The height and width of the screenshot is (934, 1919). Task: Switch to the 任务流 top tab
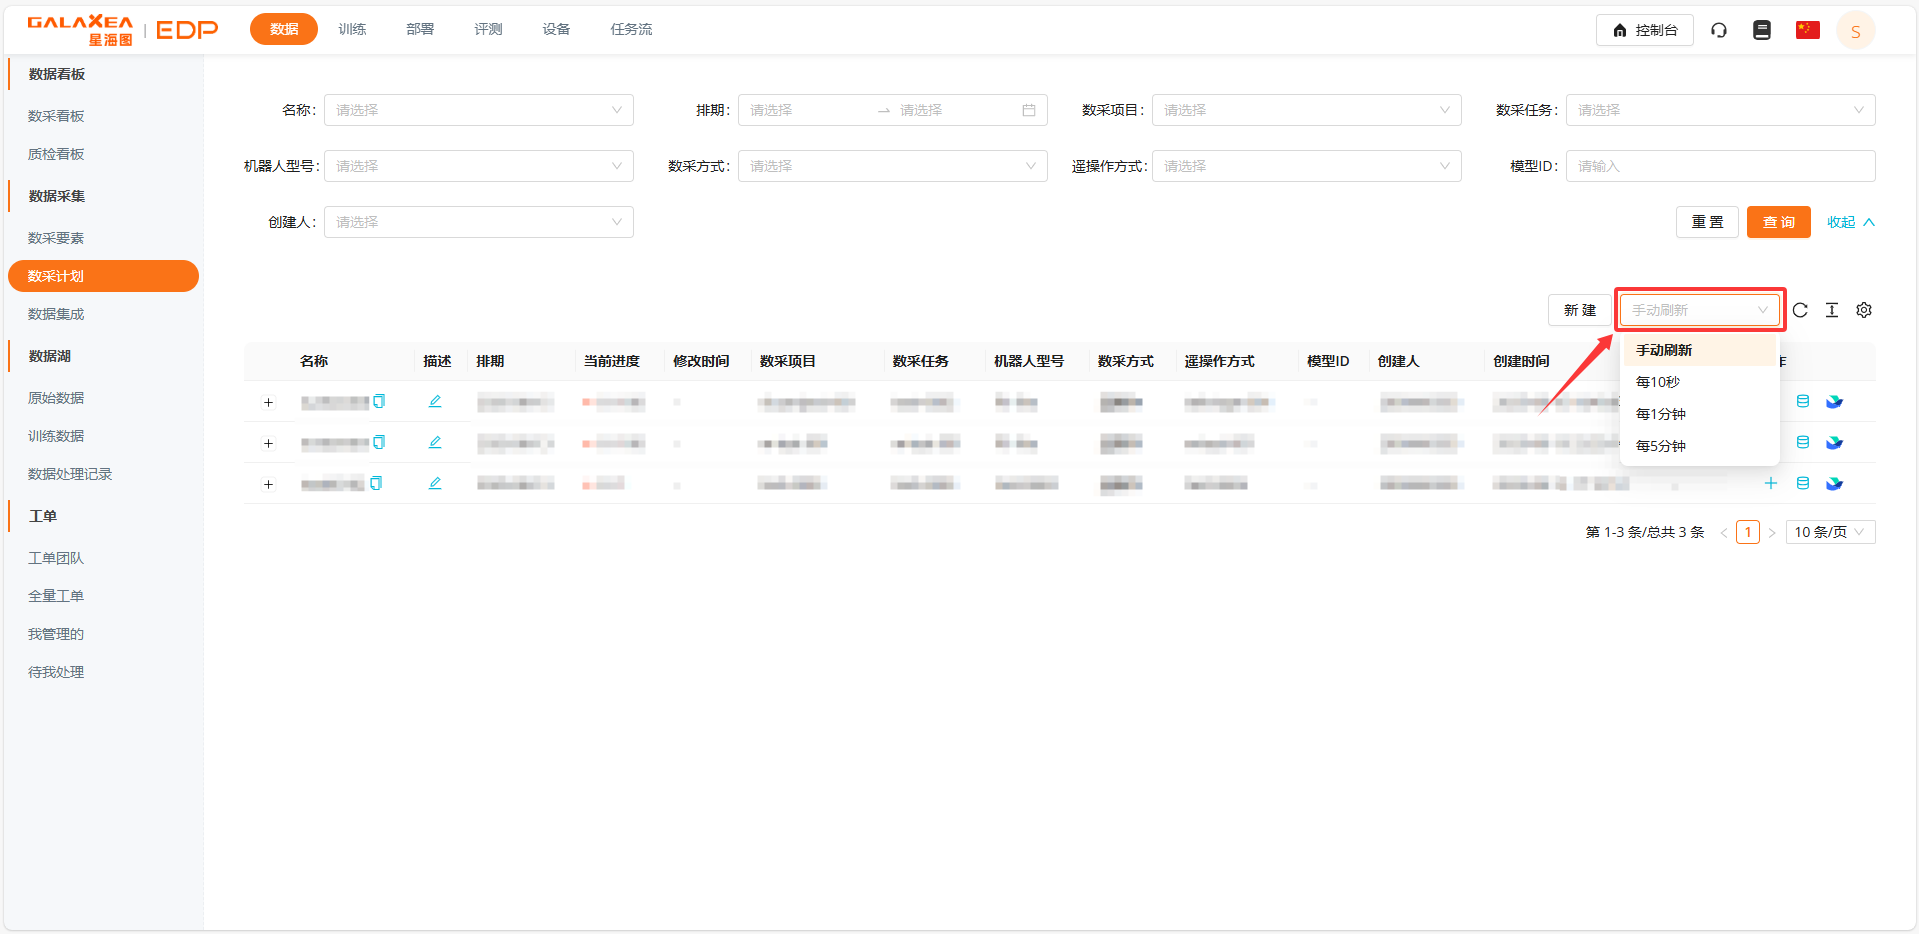pyautogui.click(x=631, y=29)
